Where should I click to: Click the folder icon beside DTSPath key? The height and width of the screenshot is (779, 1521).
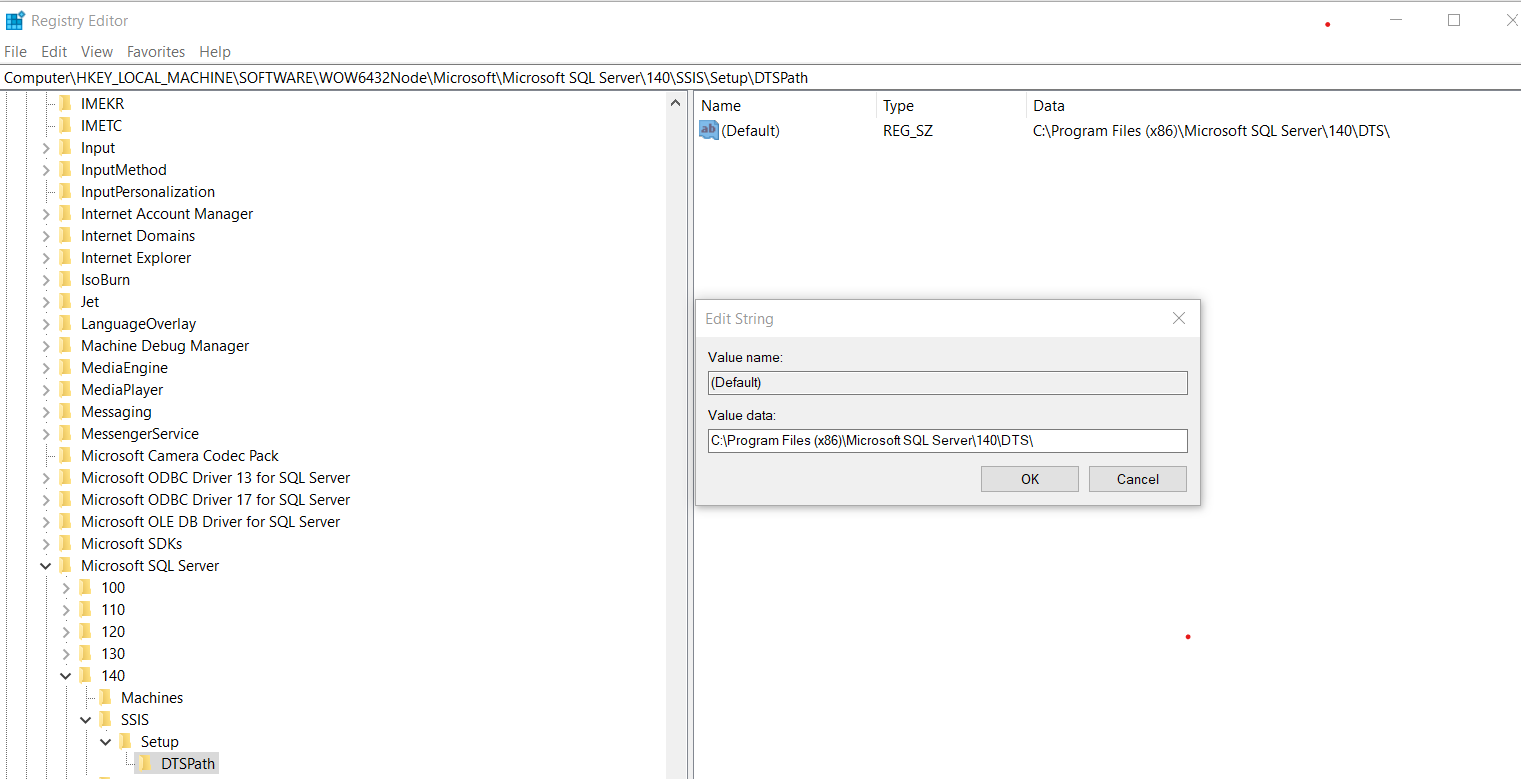pyautogui.click(x=146, y=763)
